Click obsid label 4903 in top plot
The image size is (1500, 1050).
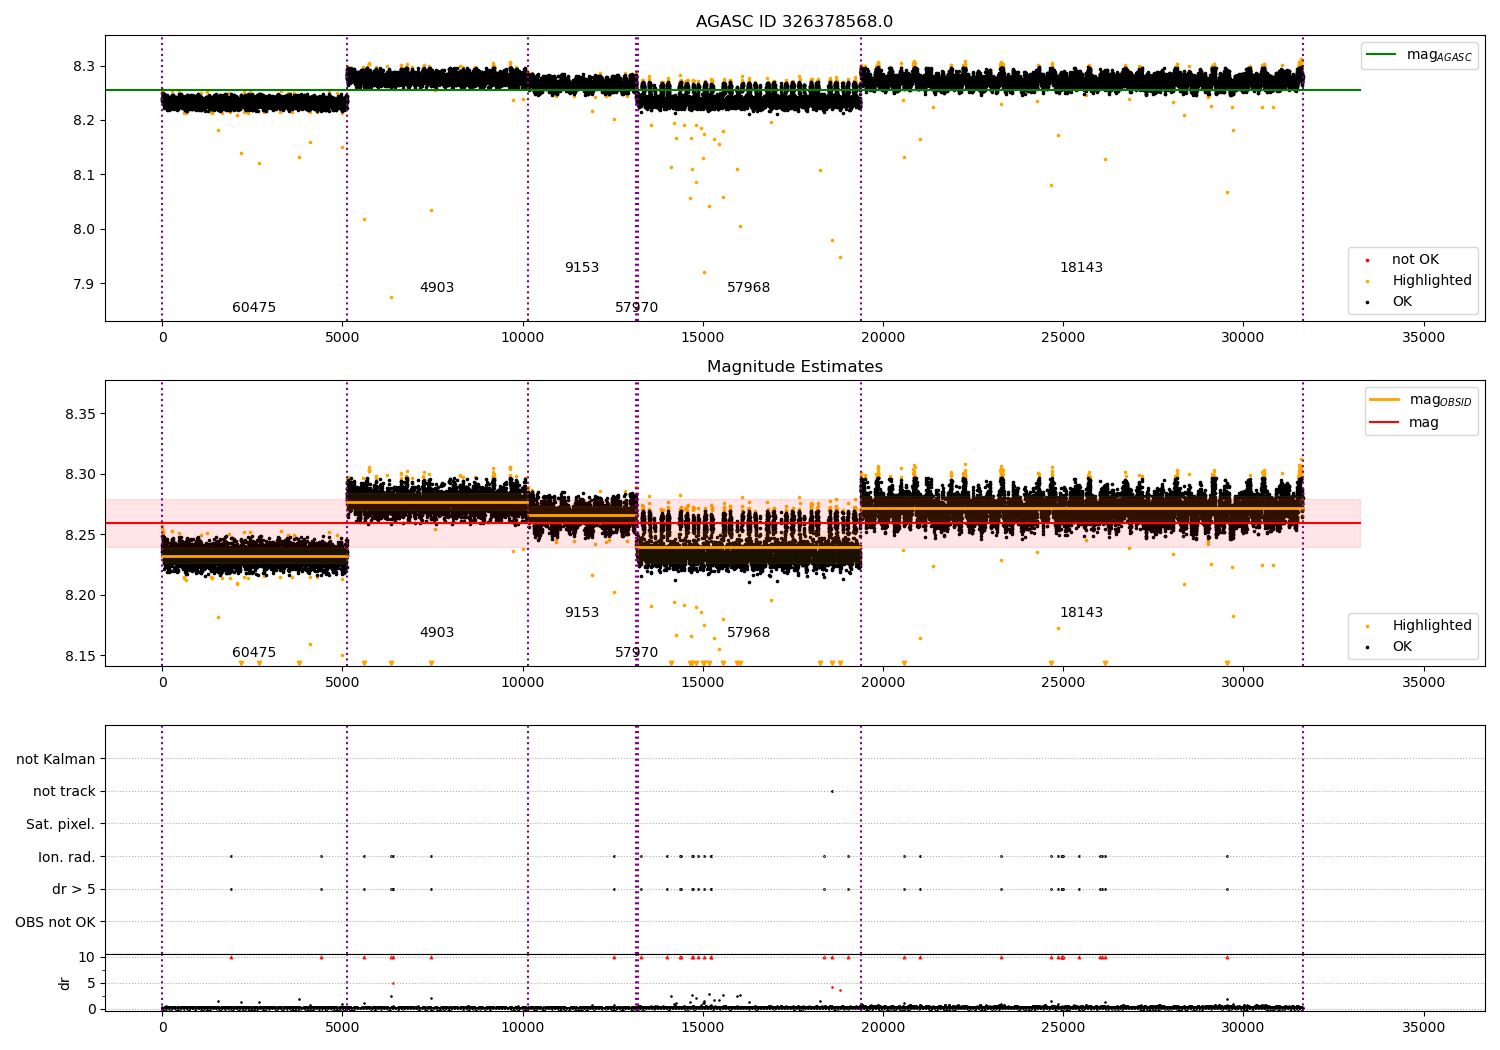pyautogui.click(x=437, y=288)
